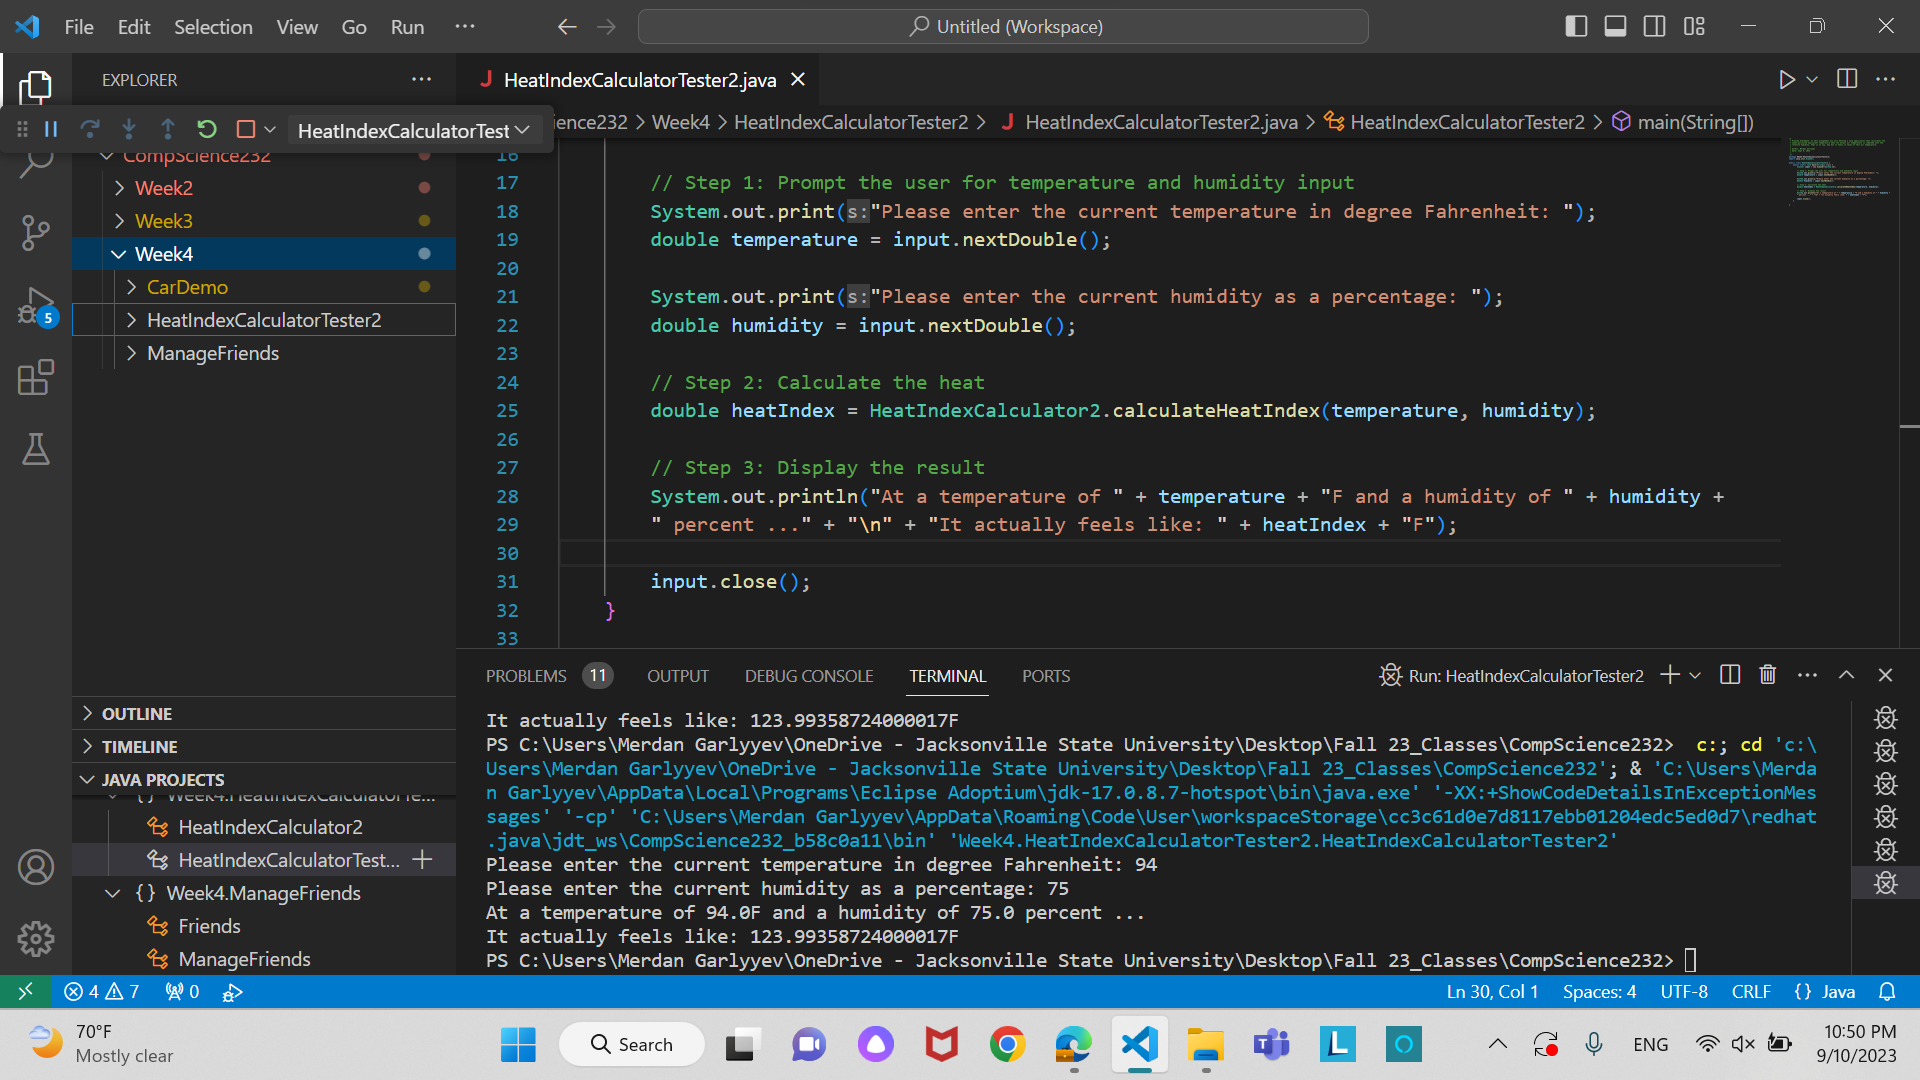
Task: Open the Extensions view
Action: coord(36,377)
